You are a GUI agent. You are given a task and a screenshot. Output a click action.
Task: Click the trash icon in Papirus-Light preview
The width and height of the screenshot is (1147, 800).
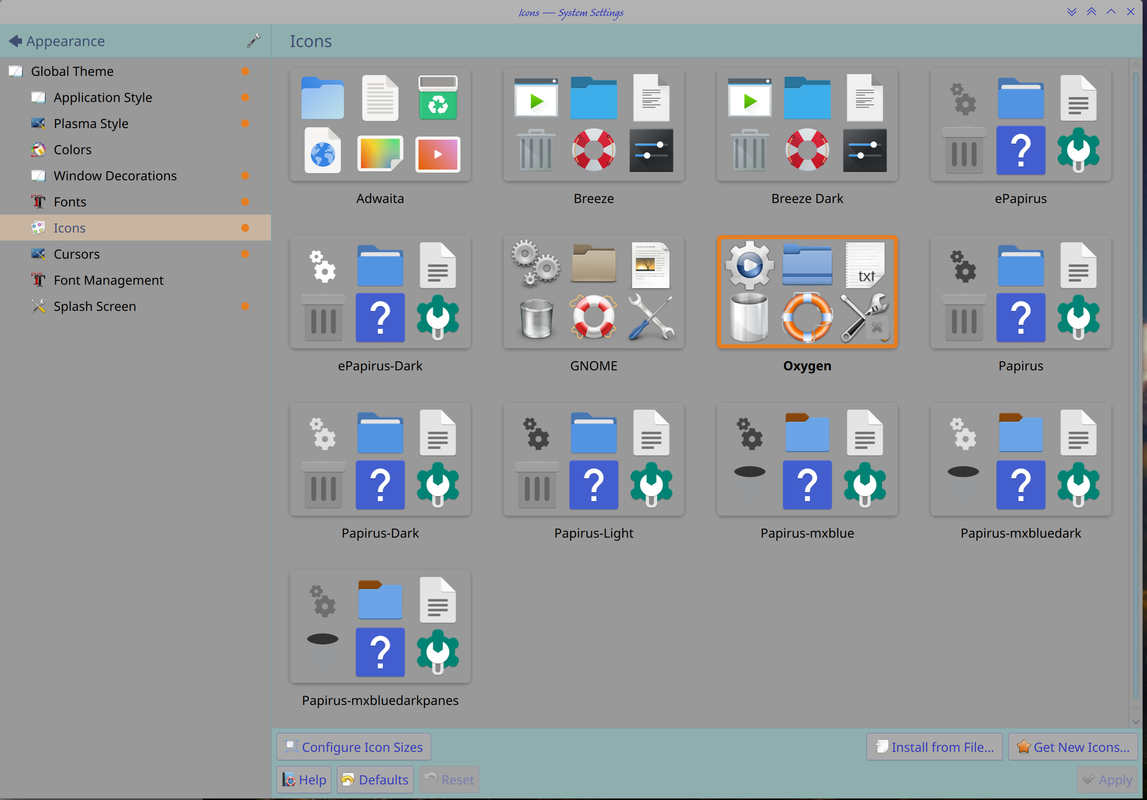(x=536, y=484)
